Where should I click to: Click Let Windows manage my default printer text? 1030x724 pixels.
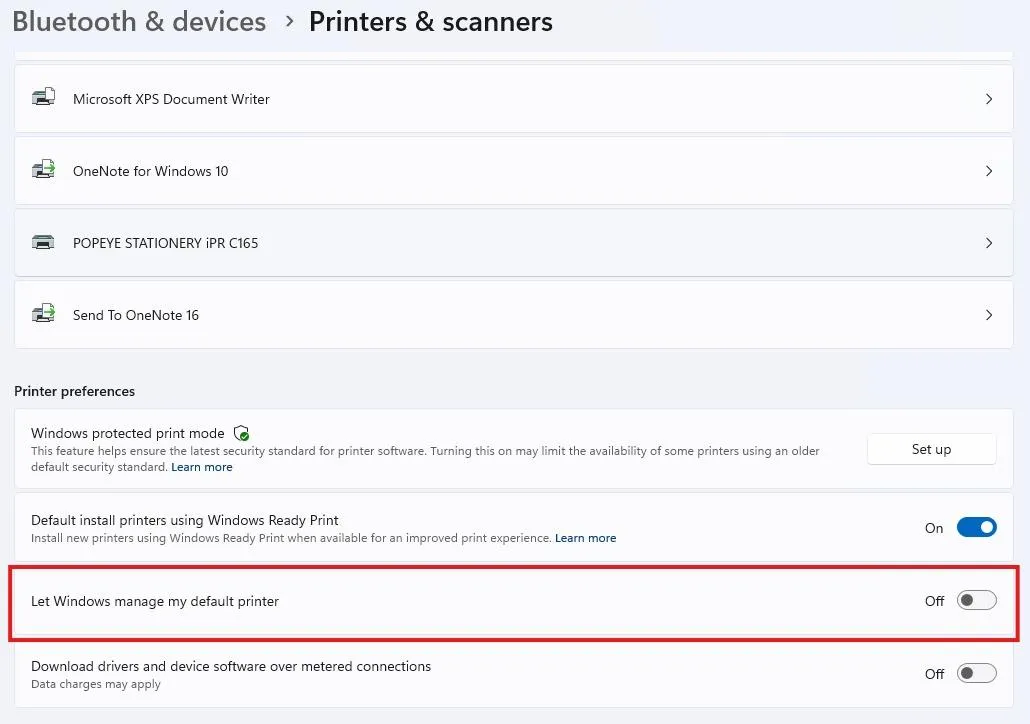(155, 602)
